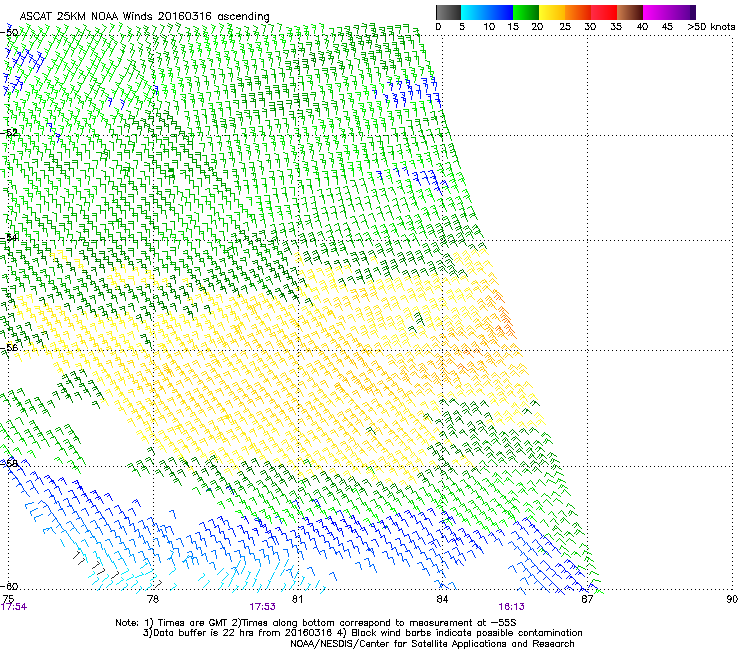740x650 pixels.
Task: Select the green 15-20 knots legend swatch
Action: pyautogui.click(x=526, y=12)
